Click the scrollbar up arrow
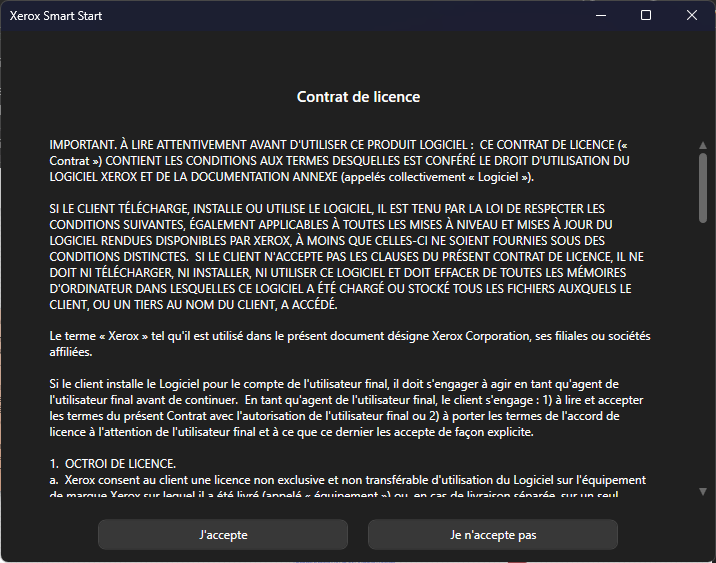This screenshot has width=716, height=563. (703, 145)
